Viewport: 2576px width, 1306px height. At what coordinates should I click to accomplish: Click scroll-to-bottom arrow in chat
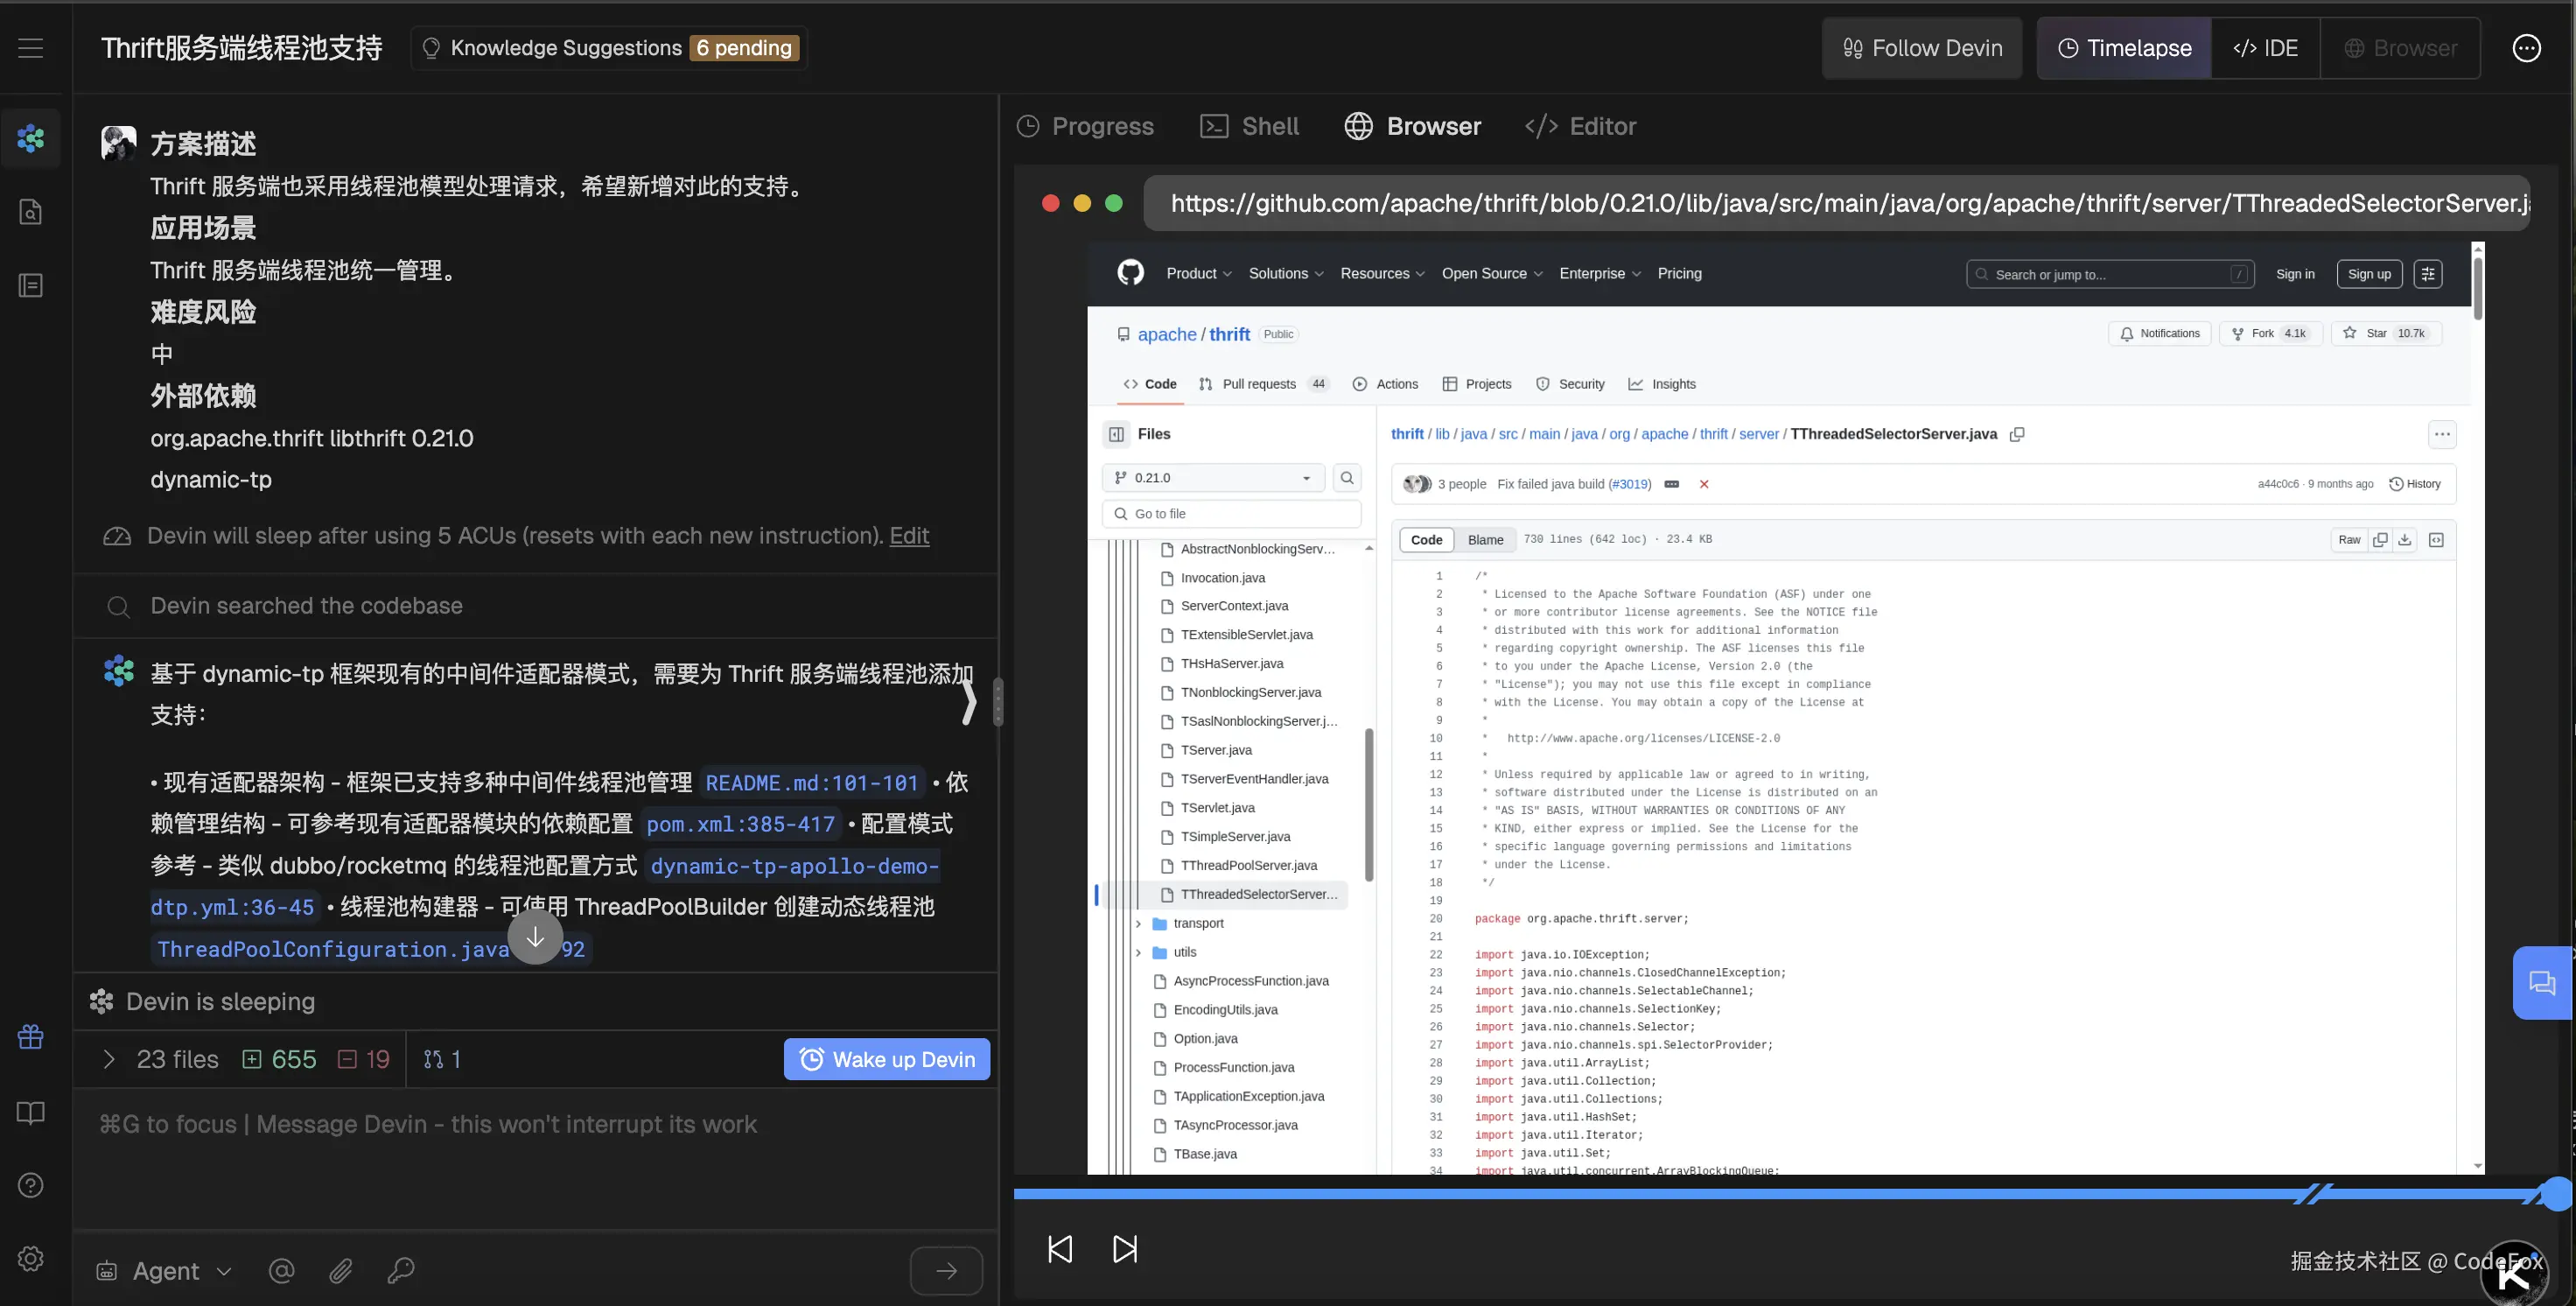535,937
